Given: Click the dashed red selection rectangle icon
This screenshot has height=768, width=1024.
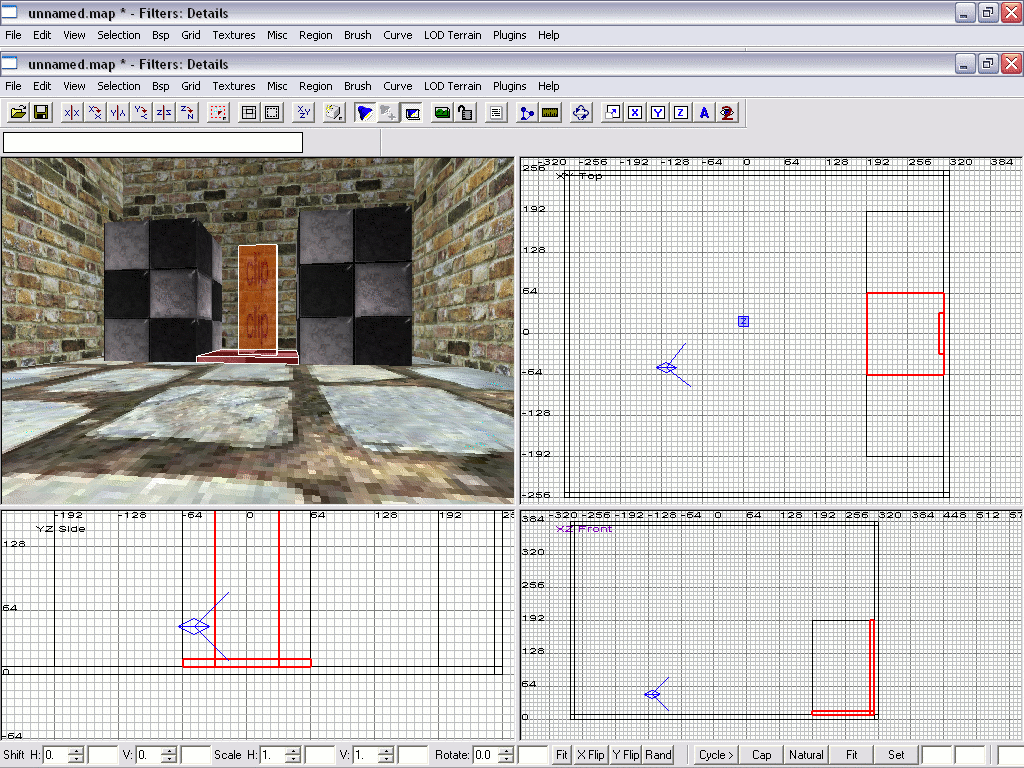Looking at the screenshot, I should coord(218,113).
